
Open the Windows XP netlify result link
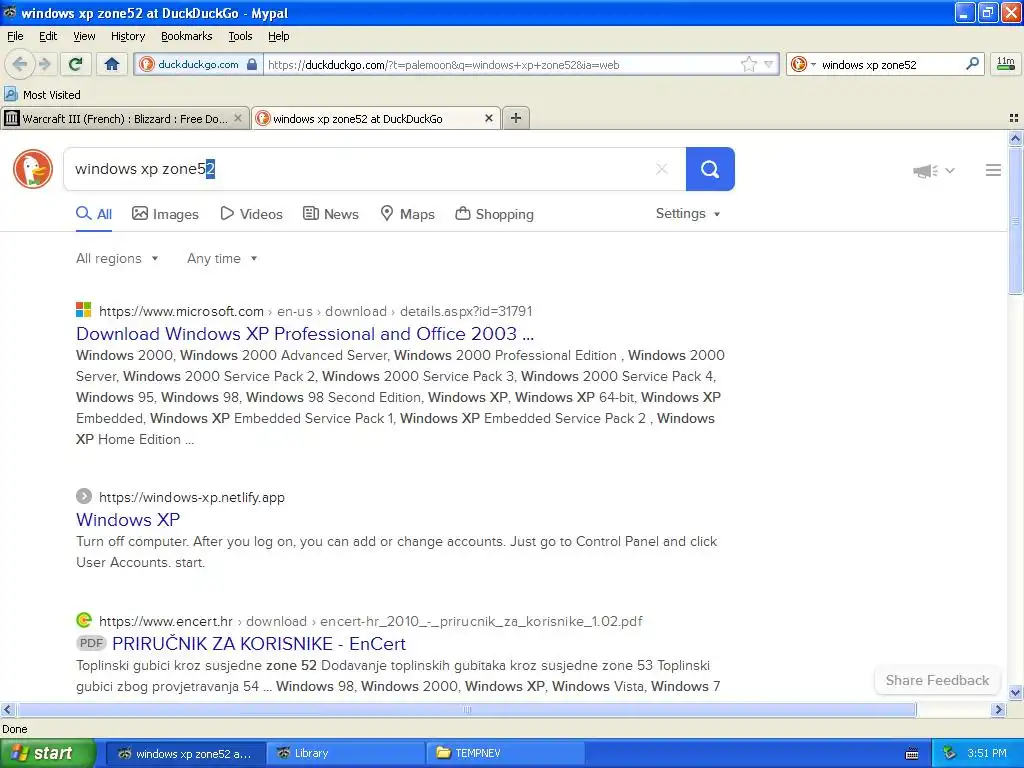pyautogui.click(x=128, y=520)
